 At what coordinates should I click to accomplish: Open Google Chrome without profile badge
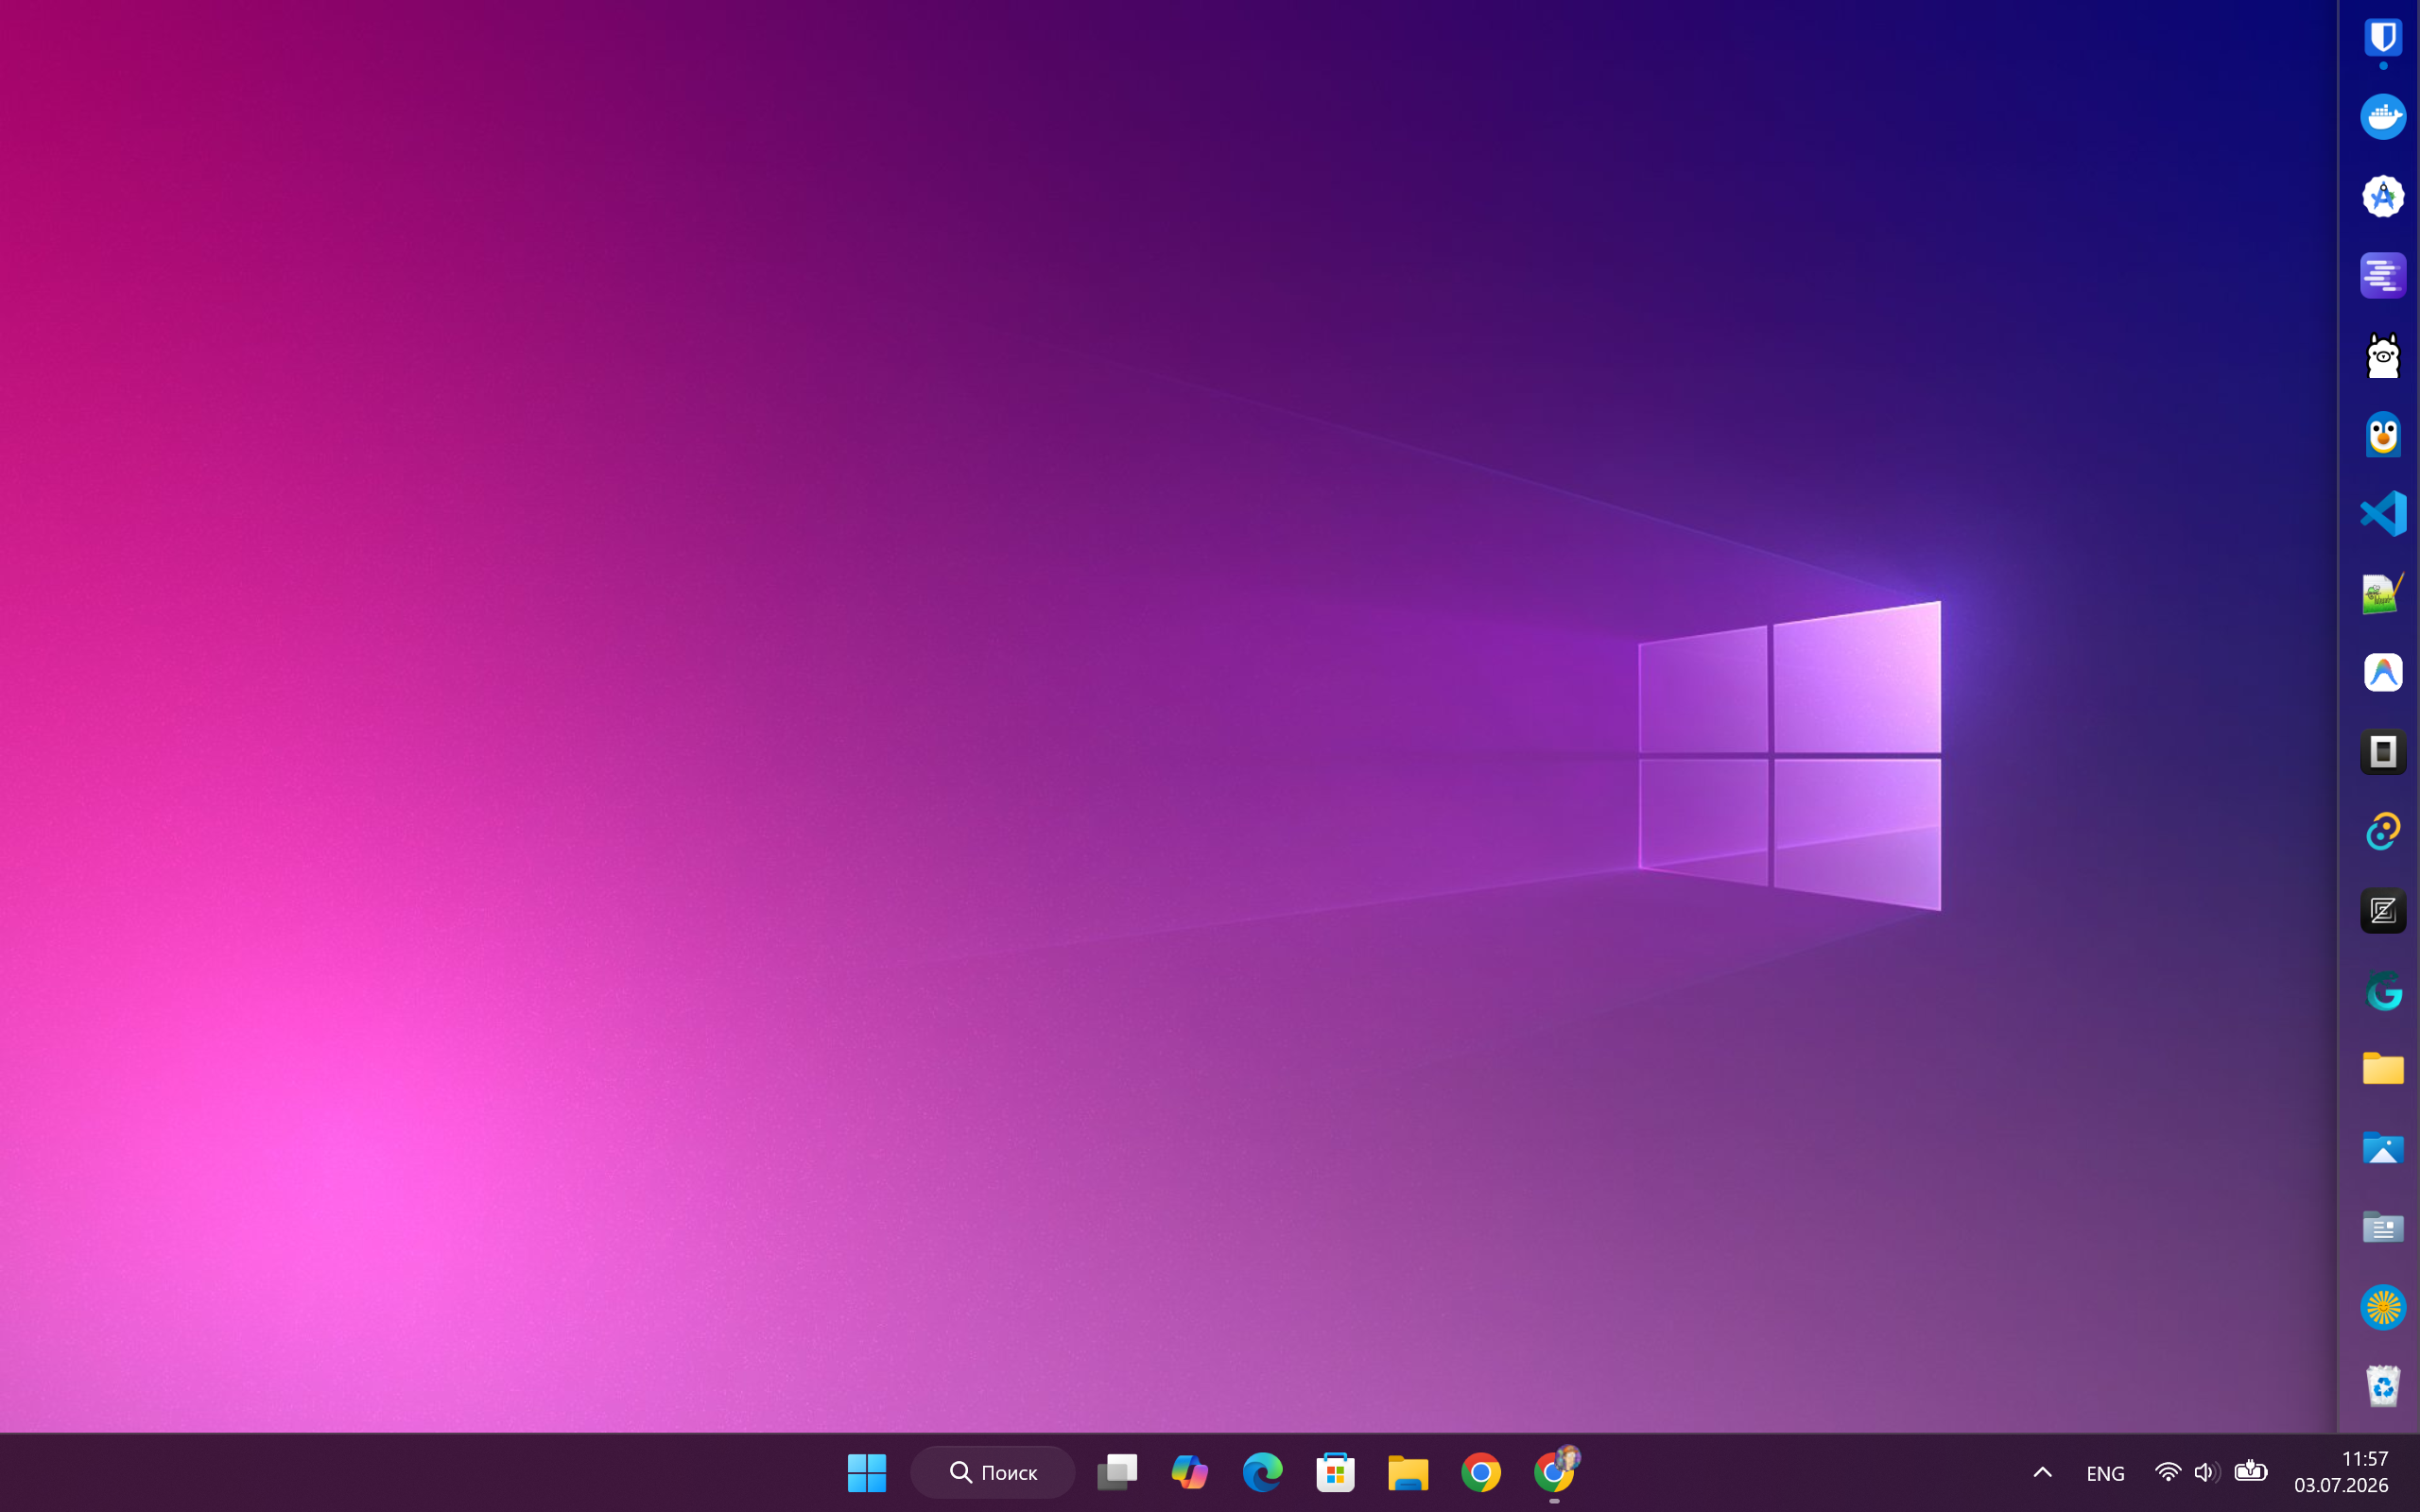(x=1481, y=1472)
